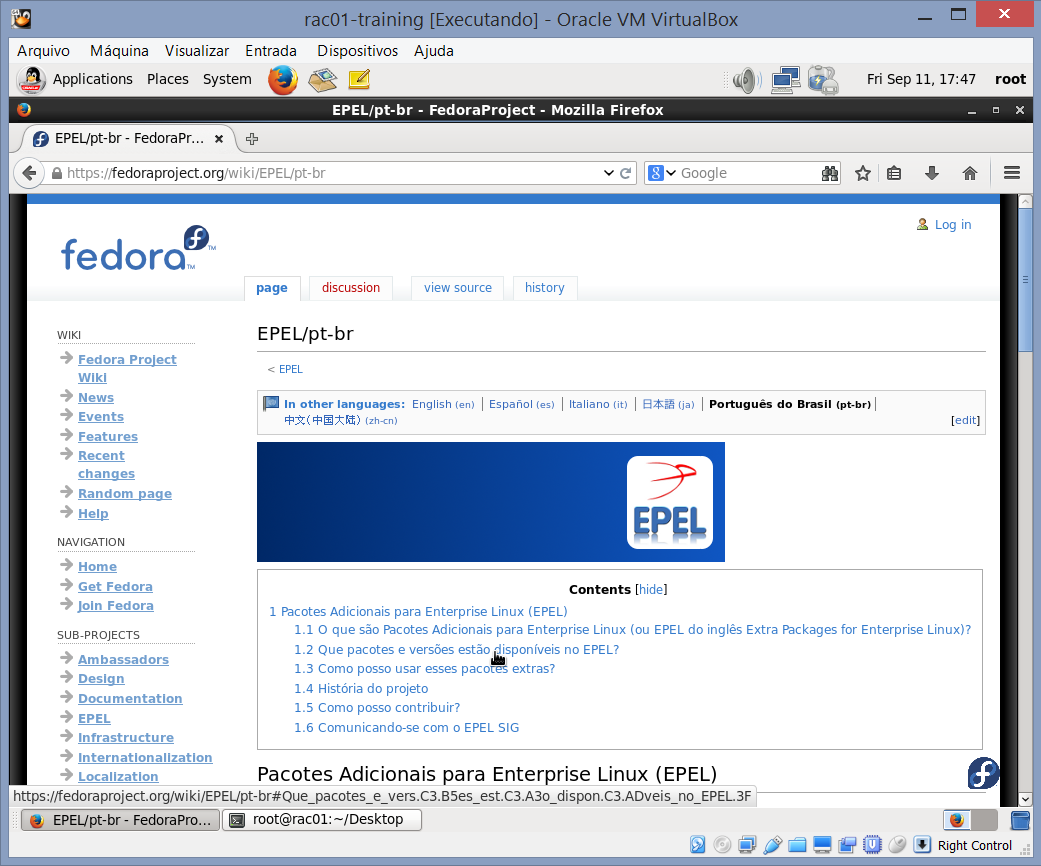Image resolution: width=1041 pixels, height=866 pixels.
Task: Click the Log in link
Action: pos(952,224)
